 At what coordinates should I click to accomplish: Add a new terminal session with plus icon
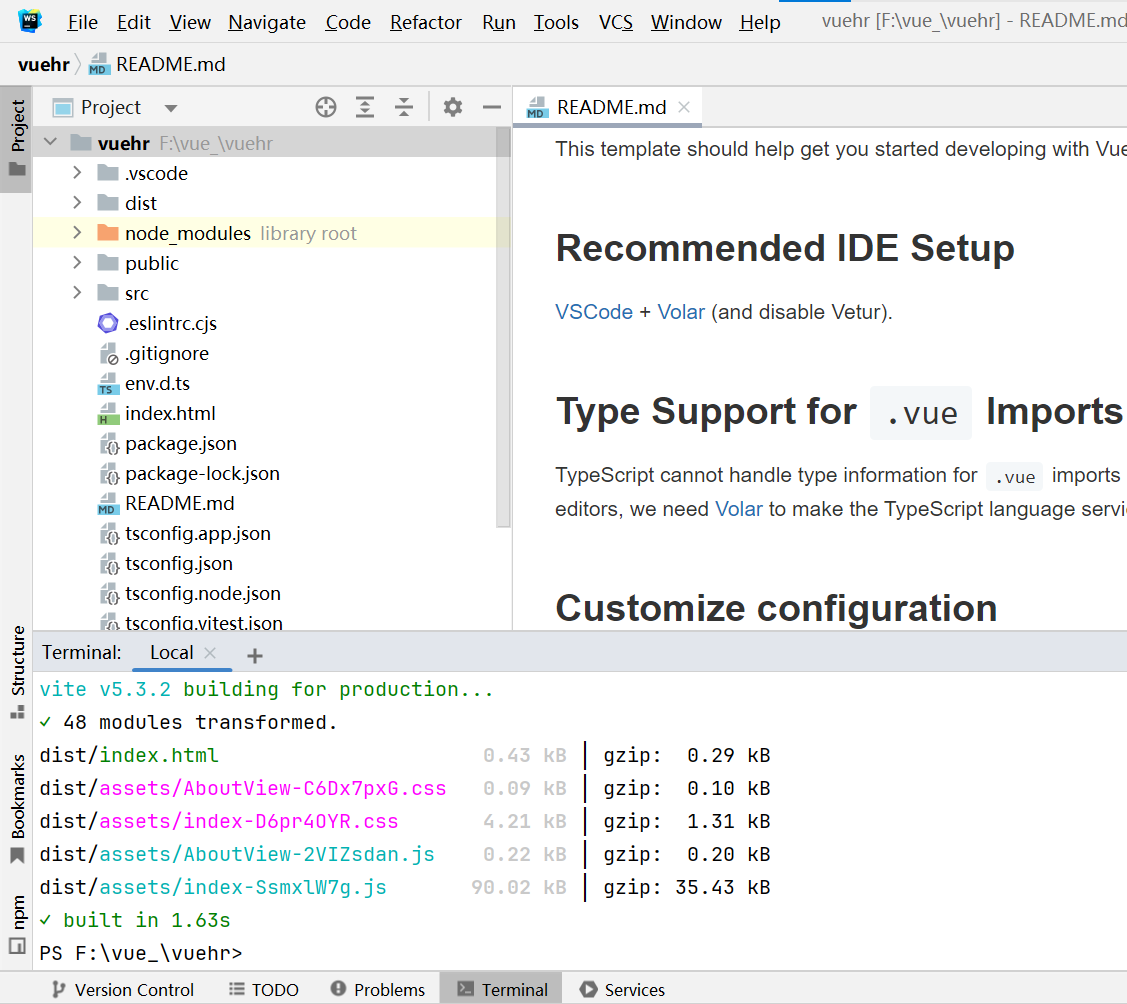click(254, 655)
